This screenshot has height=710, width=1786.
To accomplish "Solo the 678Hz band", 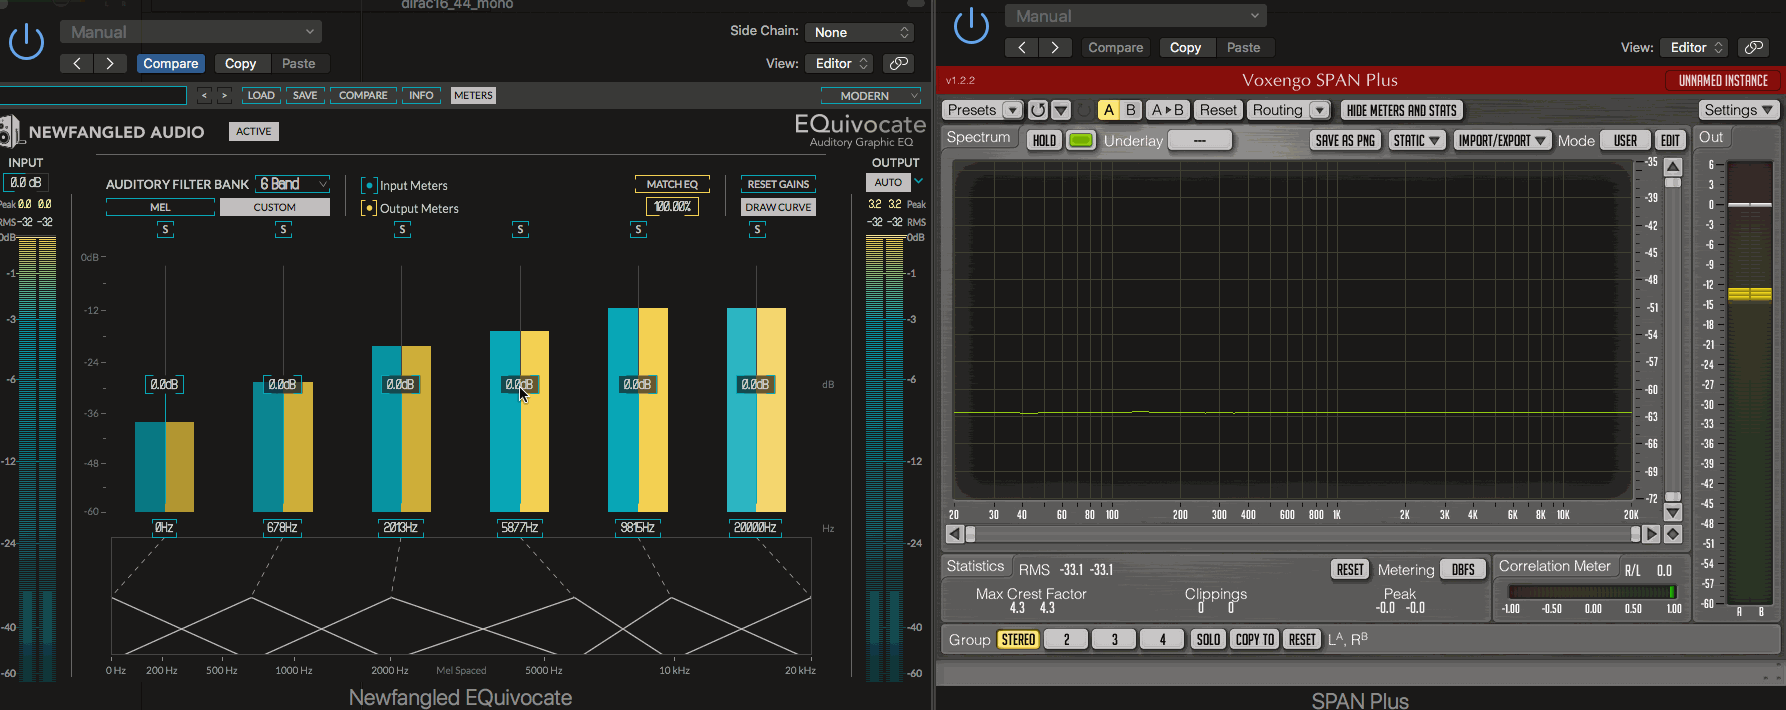I will tap(283, 230).
